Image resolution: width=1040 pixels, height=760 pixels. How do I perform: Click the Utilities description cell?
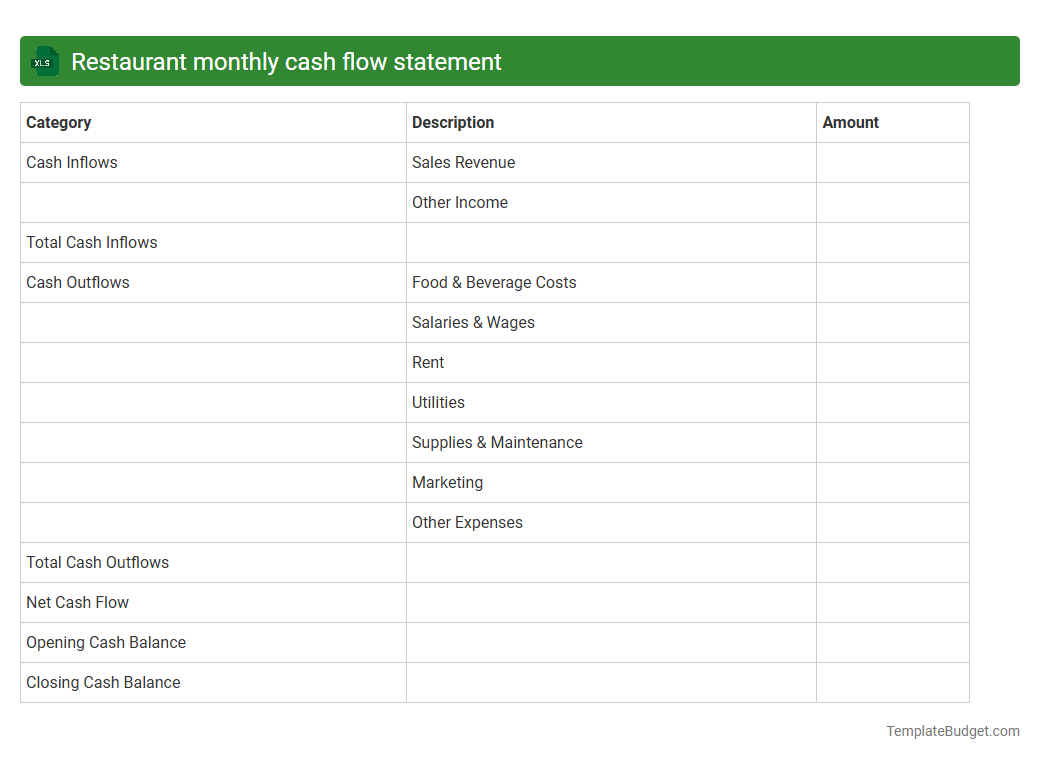[438, 402]
